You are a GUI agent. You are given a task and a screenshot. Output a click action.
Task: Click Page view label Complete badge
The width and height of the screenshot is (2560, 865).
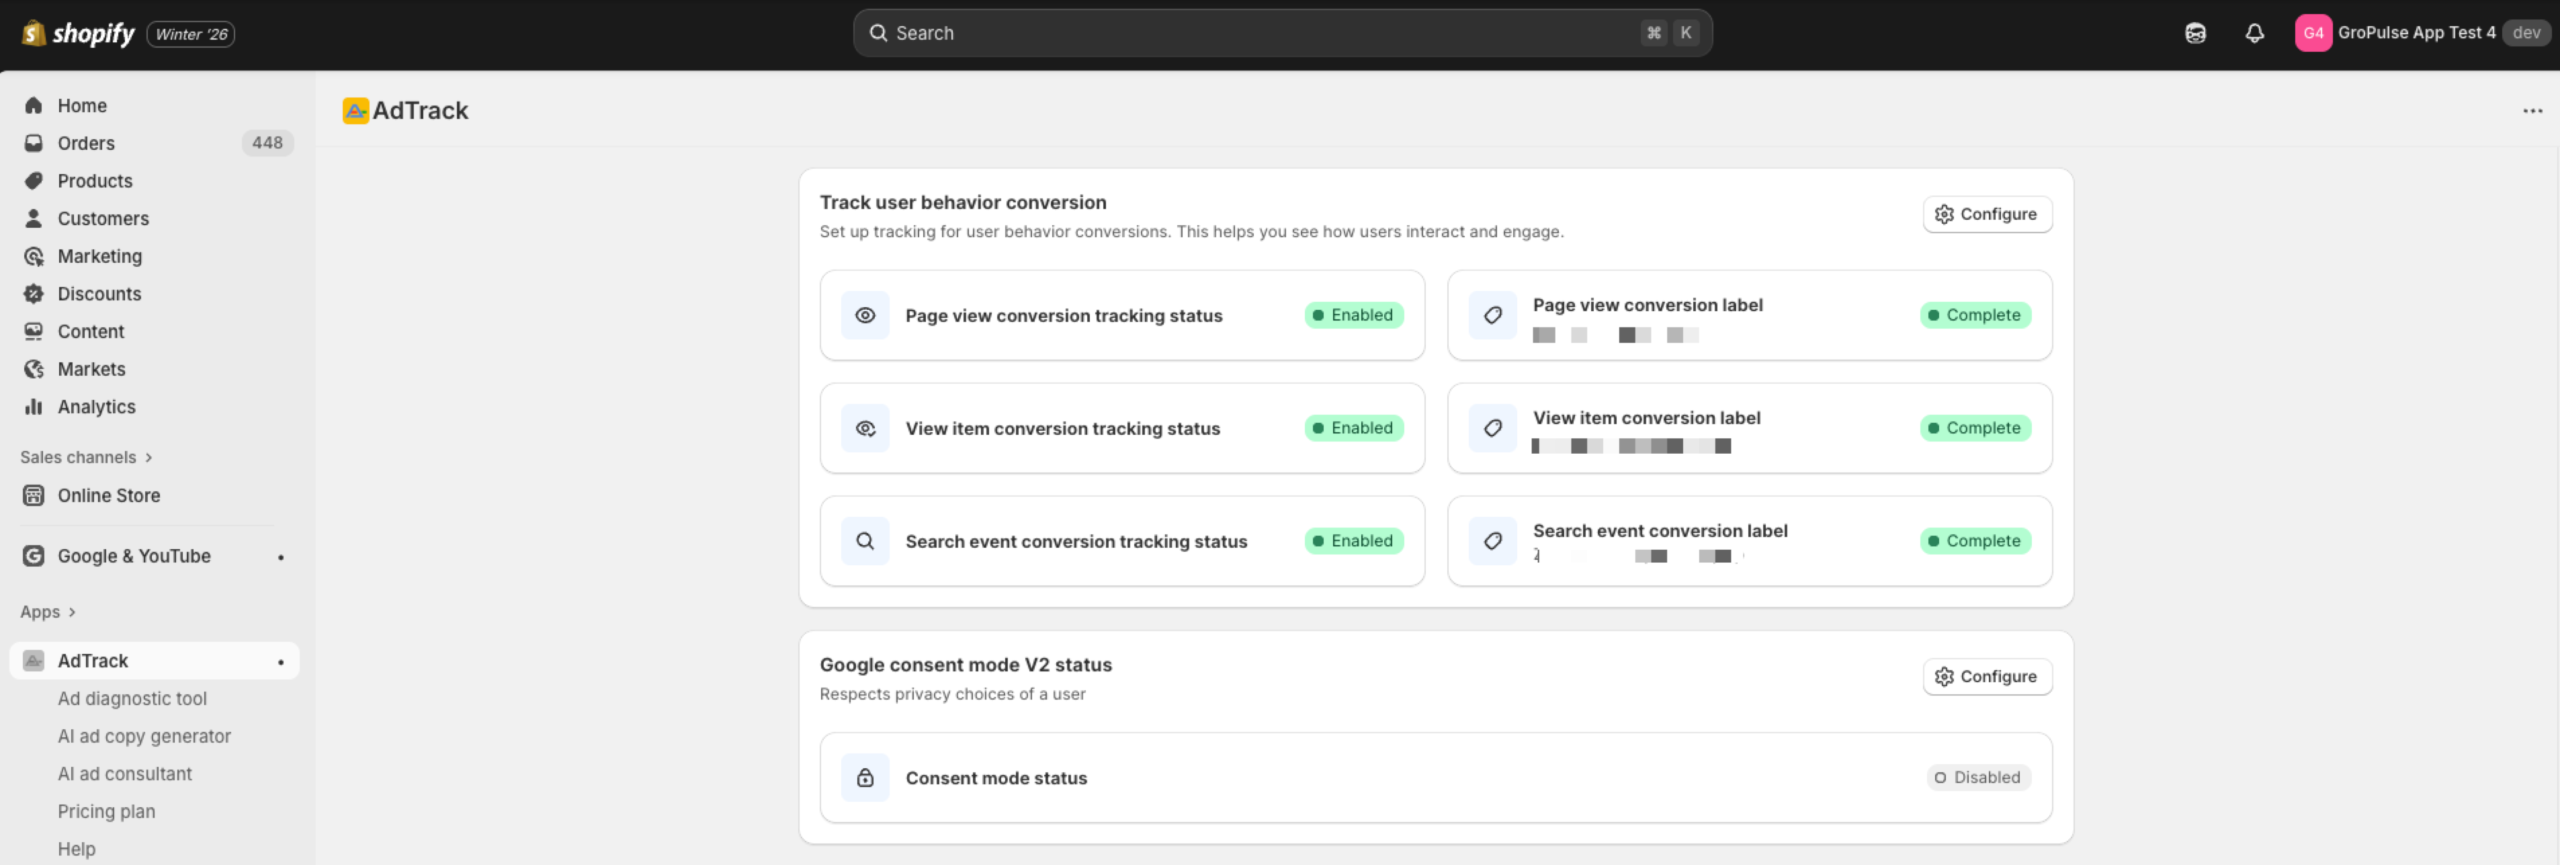coord(1975,315)
